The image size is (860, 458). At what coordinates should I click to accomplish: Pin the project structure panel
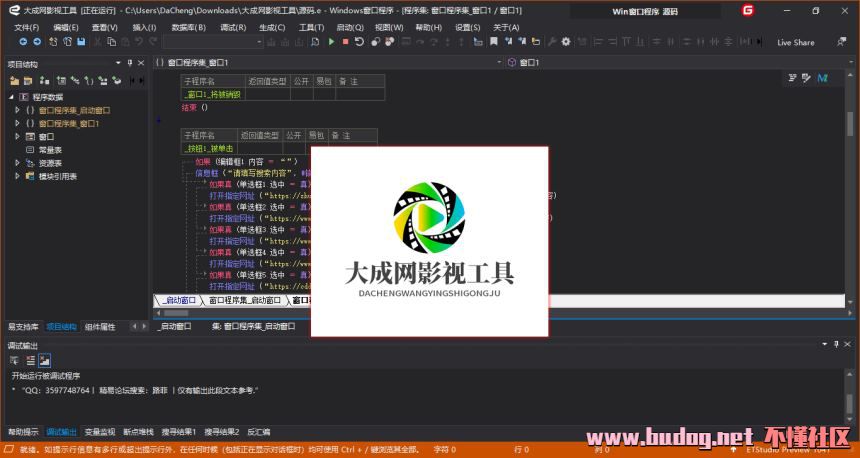click(x=130, y=63)
